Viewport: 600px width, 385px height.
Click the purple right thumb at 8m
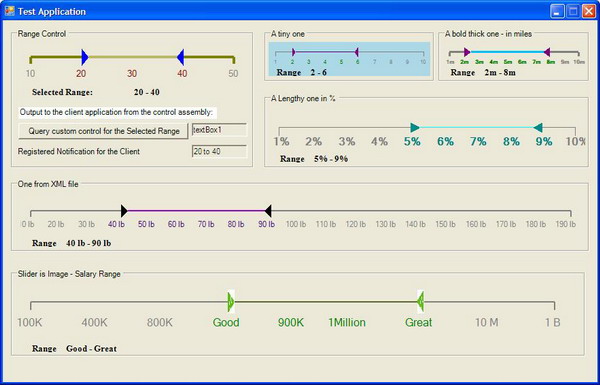tap(547, 52)
